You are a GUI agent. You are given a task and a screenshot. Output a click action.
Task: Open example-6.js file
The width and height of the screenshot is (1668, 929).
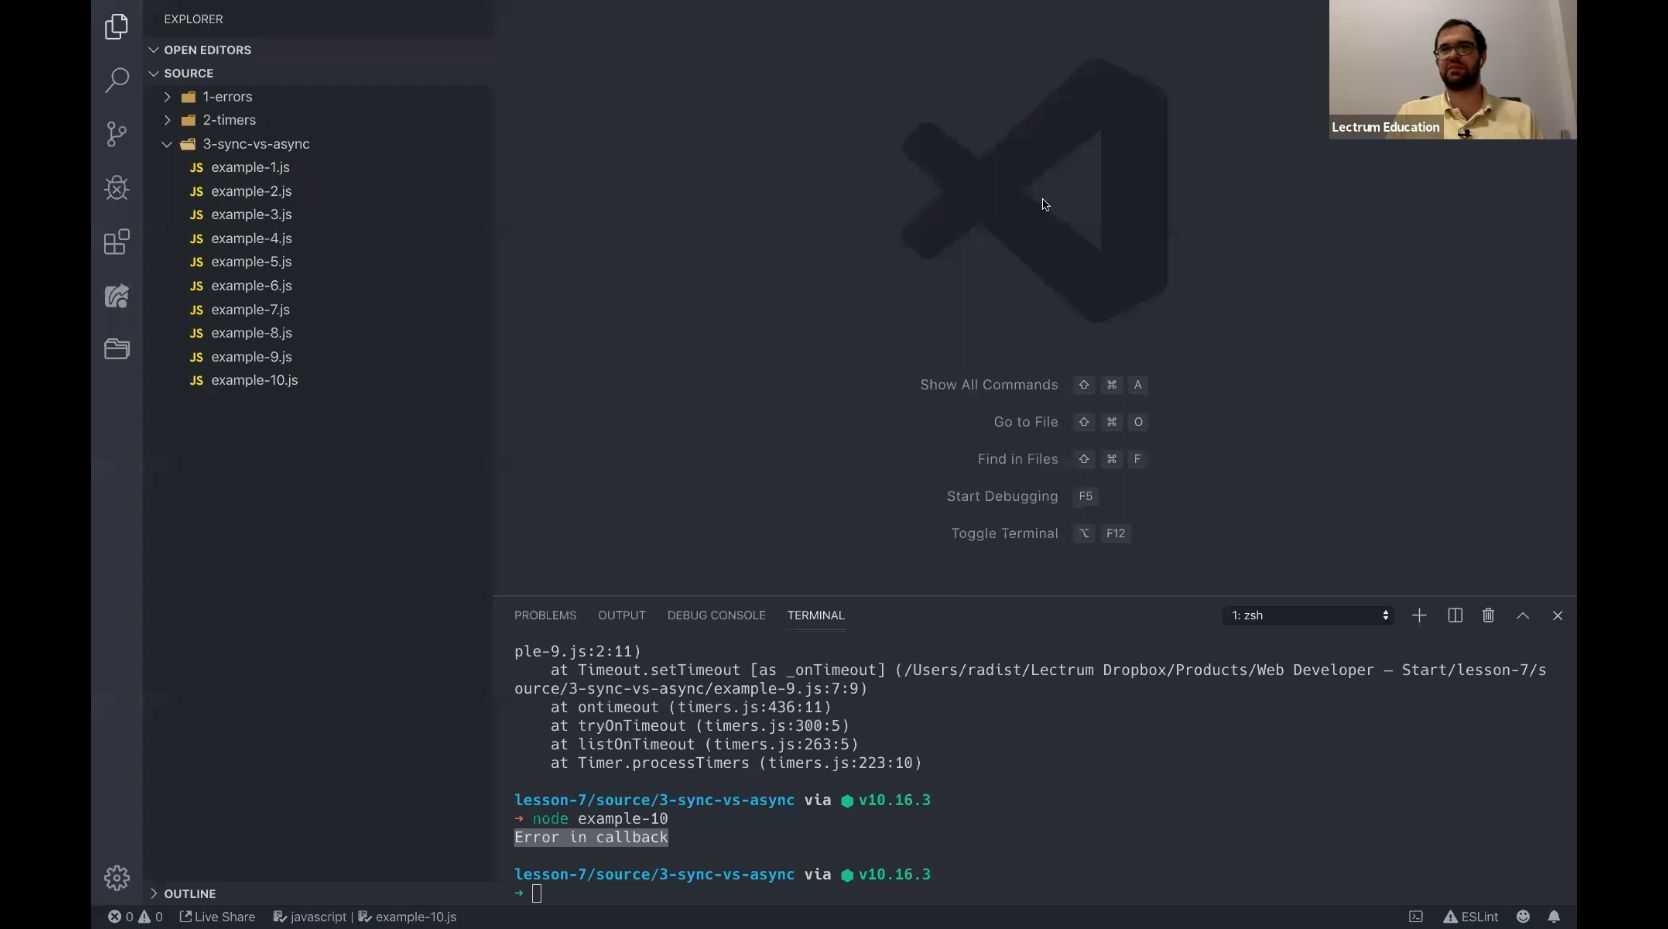click(x=318, y=286)
